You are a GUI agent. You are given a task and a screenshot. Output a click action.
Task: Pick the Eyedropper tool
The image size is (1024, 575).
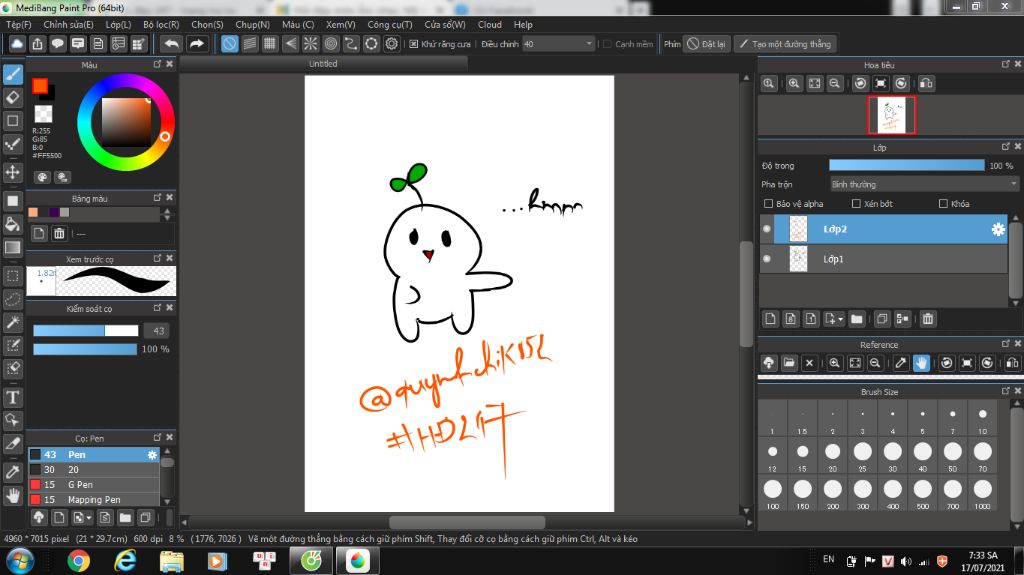[x=13, y=471]
